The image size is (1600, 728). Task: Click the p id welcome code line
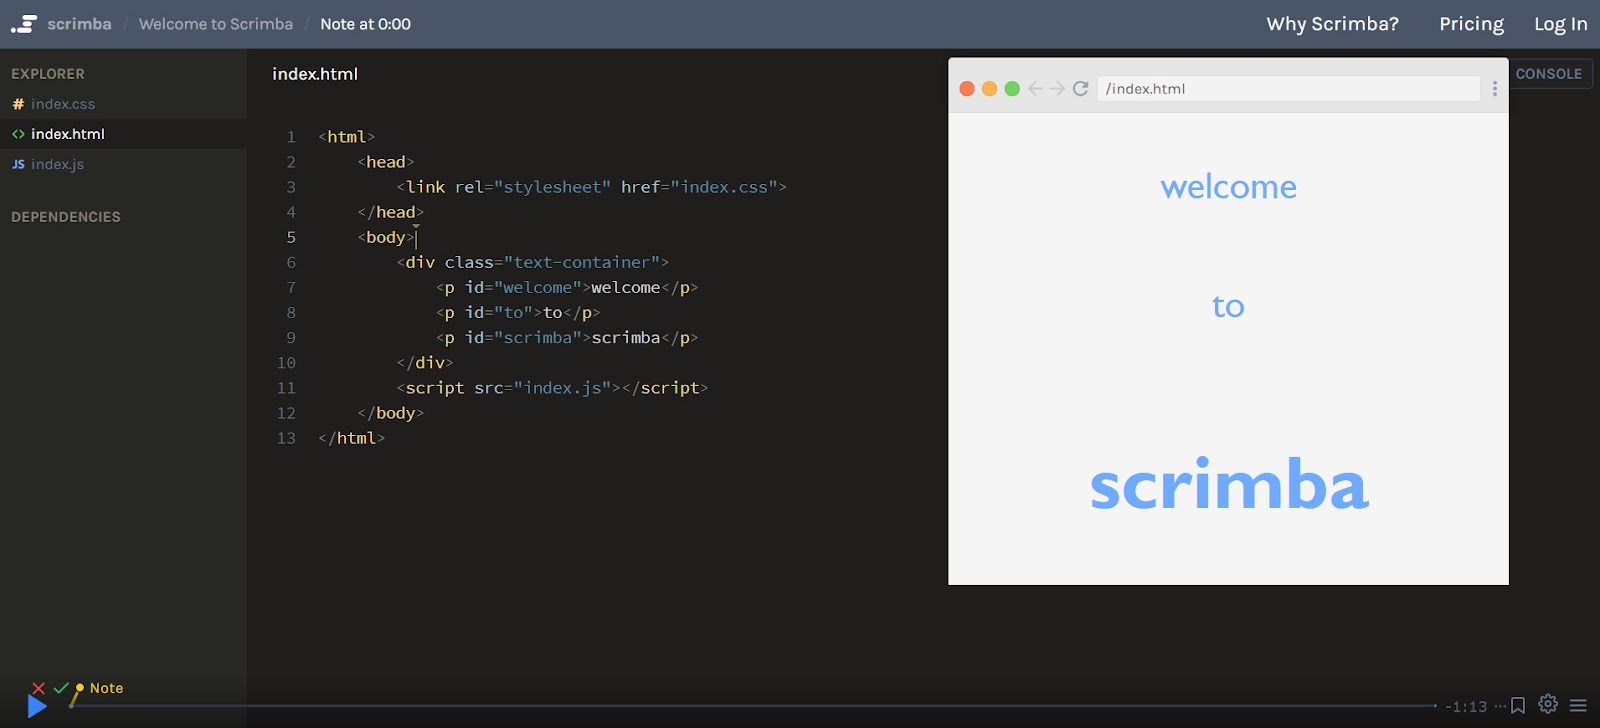point(567,287)
